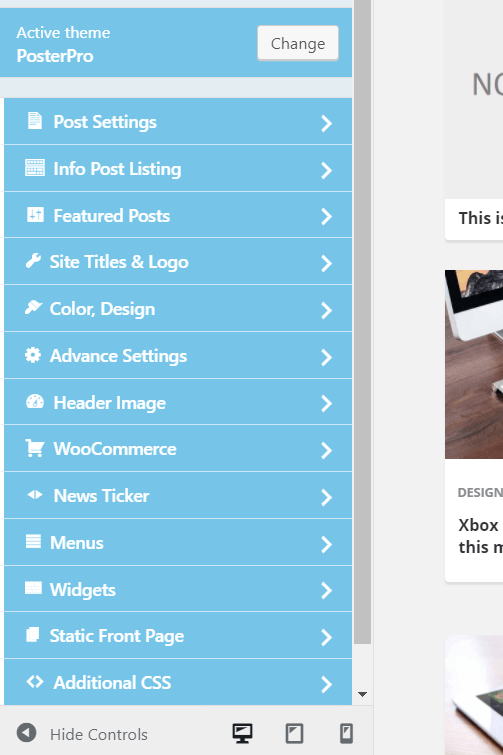This screenshot has width=503, height=755.
Task: Click the Additional CSS code brackets icon
Action: point(35,682)
